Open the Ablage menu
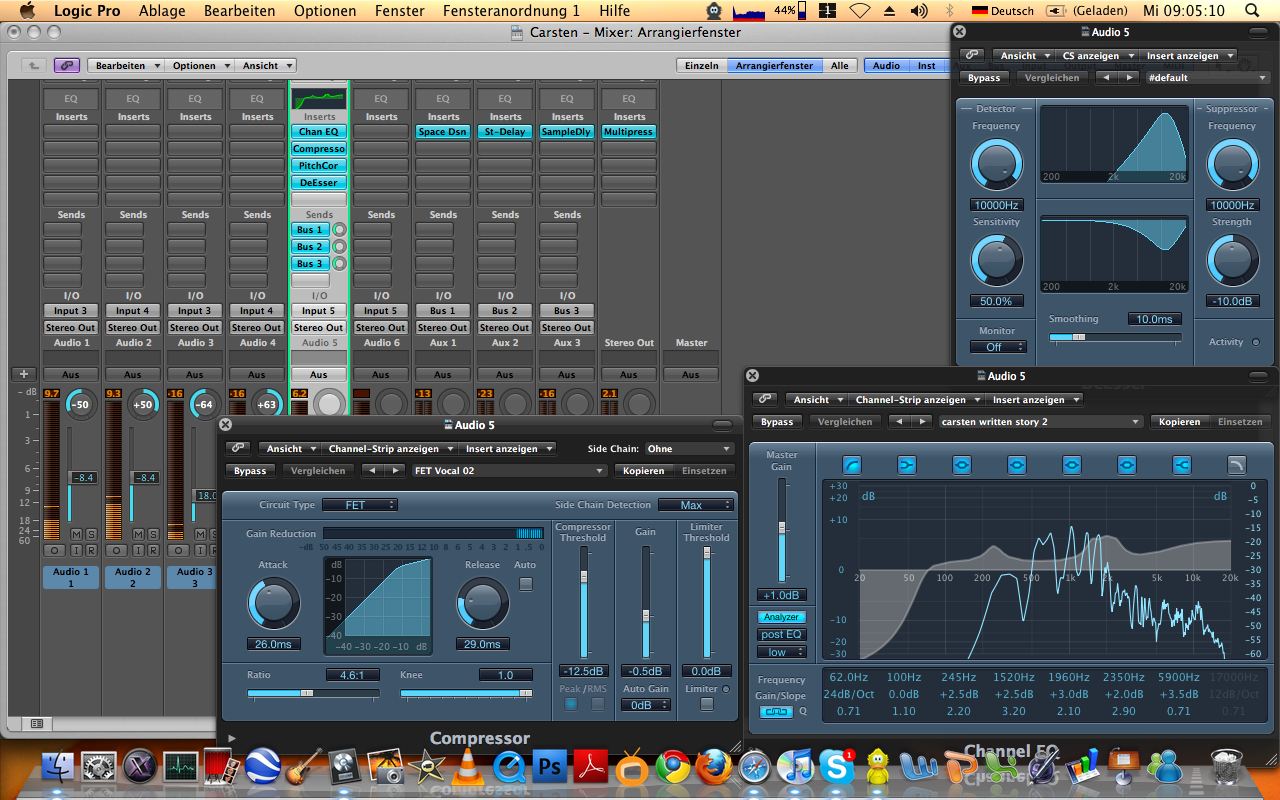The height and width of the screenshot is (800, 1280). 162,11
